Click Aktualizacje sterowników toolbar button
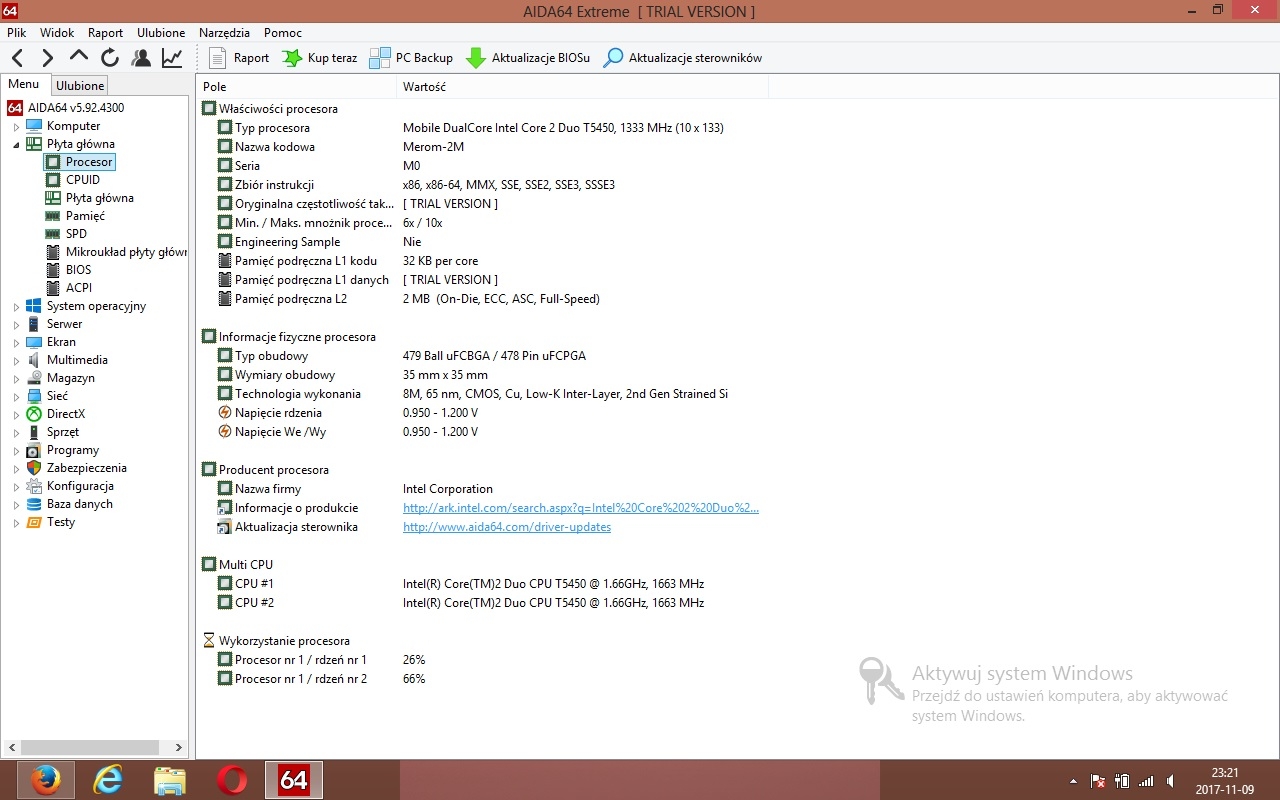1280x800 pixels. 683,58
